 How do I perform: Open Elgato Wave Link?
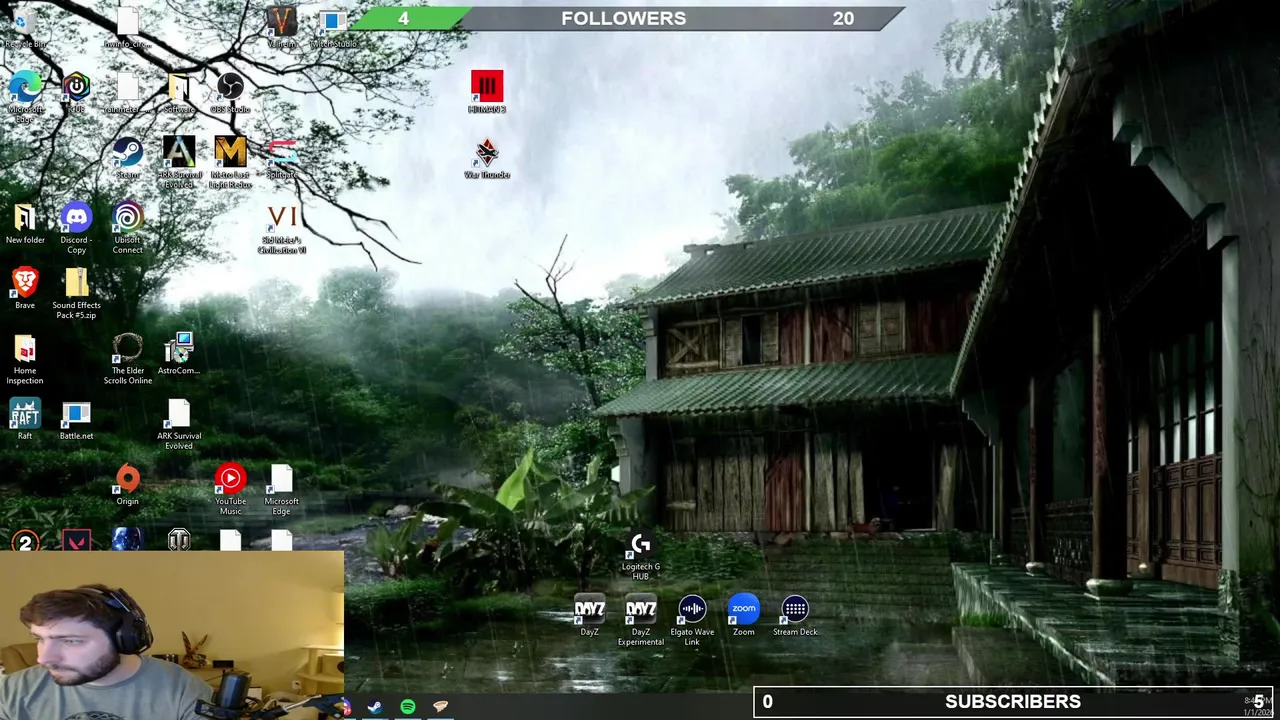pos(692,621)
